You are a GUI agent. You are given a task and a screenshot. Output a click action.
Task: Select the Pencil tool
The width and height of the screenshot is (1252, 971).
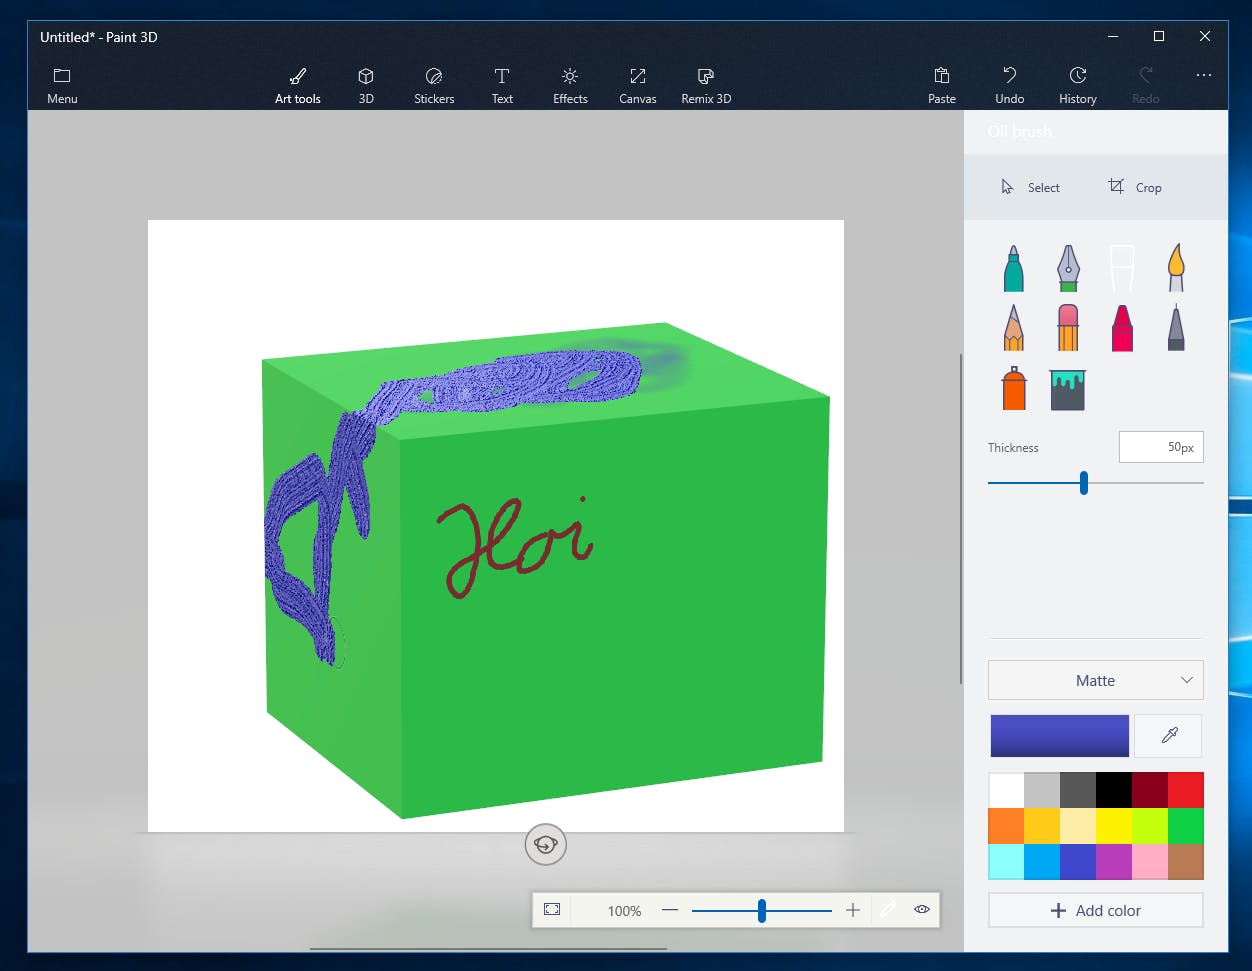pos(1013,327)
